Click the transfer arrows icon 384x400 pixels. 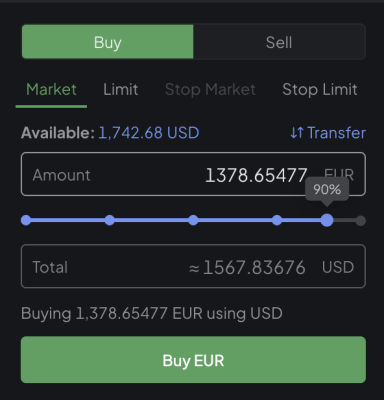pyautogui.click(x=297, y=133)
